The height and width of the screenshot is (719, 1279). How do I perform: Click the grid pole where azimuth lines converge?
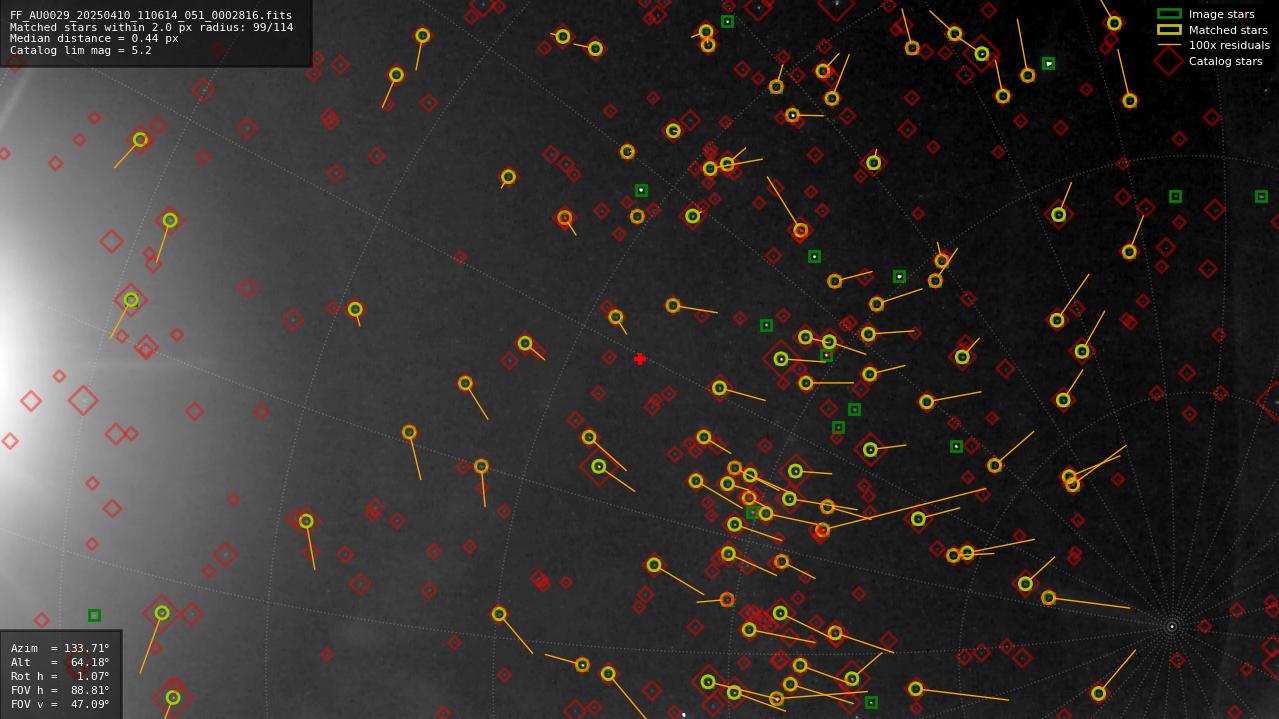tap(1172, 627)
